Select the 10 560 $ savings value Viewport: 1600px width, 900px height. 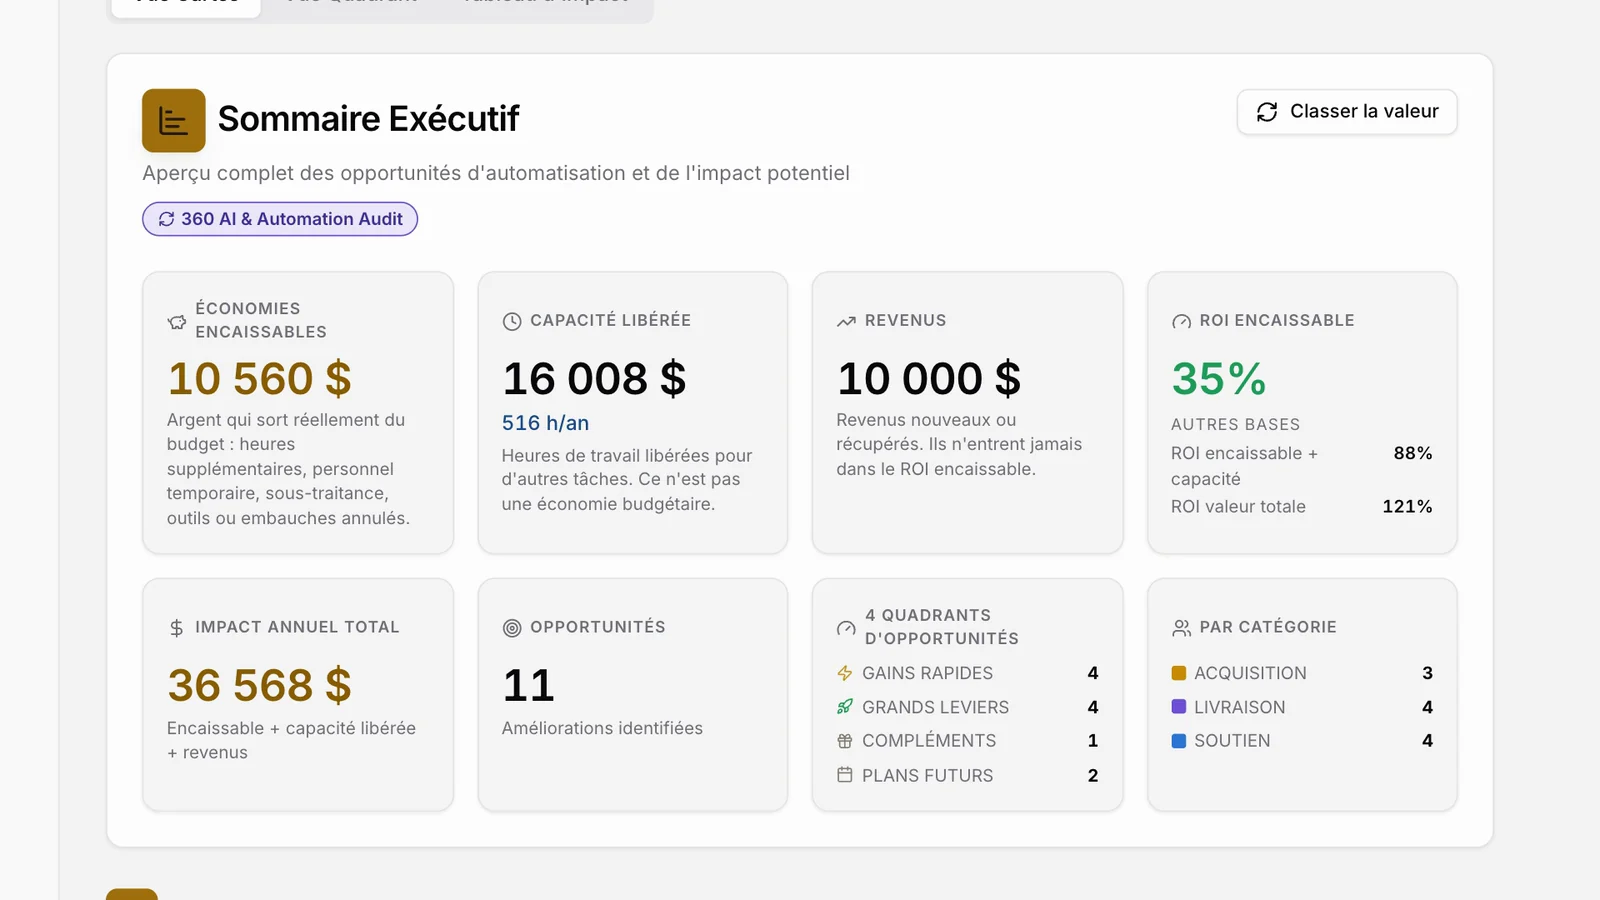(x=260, y=379)
